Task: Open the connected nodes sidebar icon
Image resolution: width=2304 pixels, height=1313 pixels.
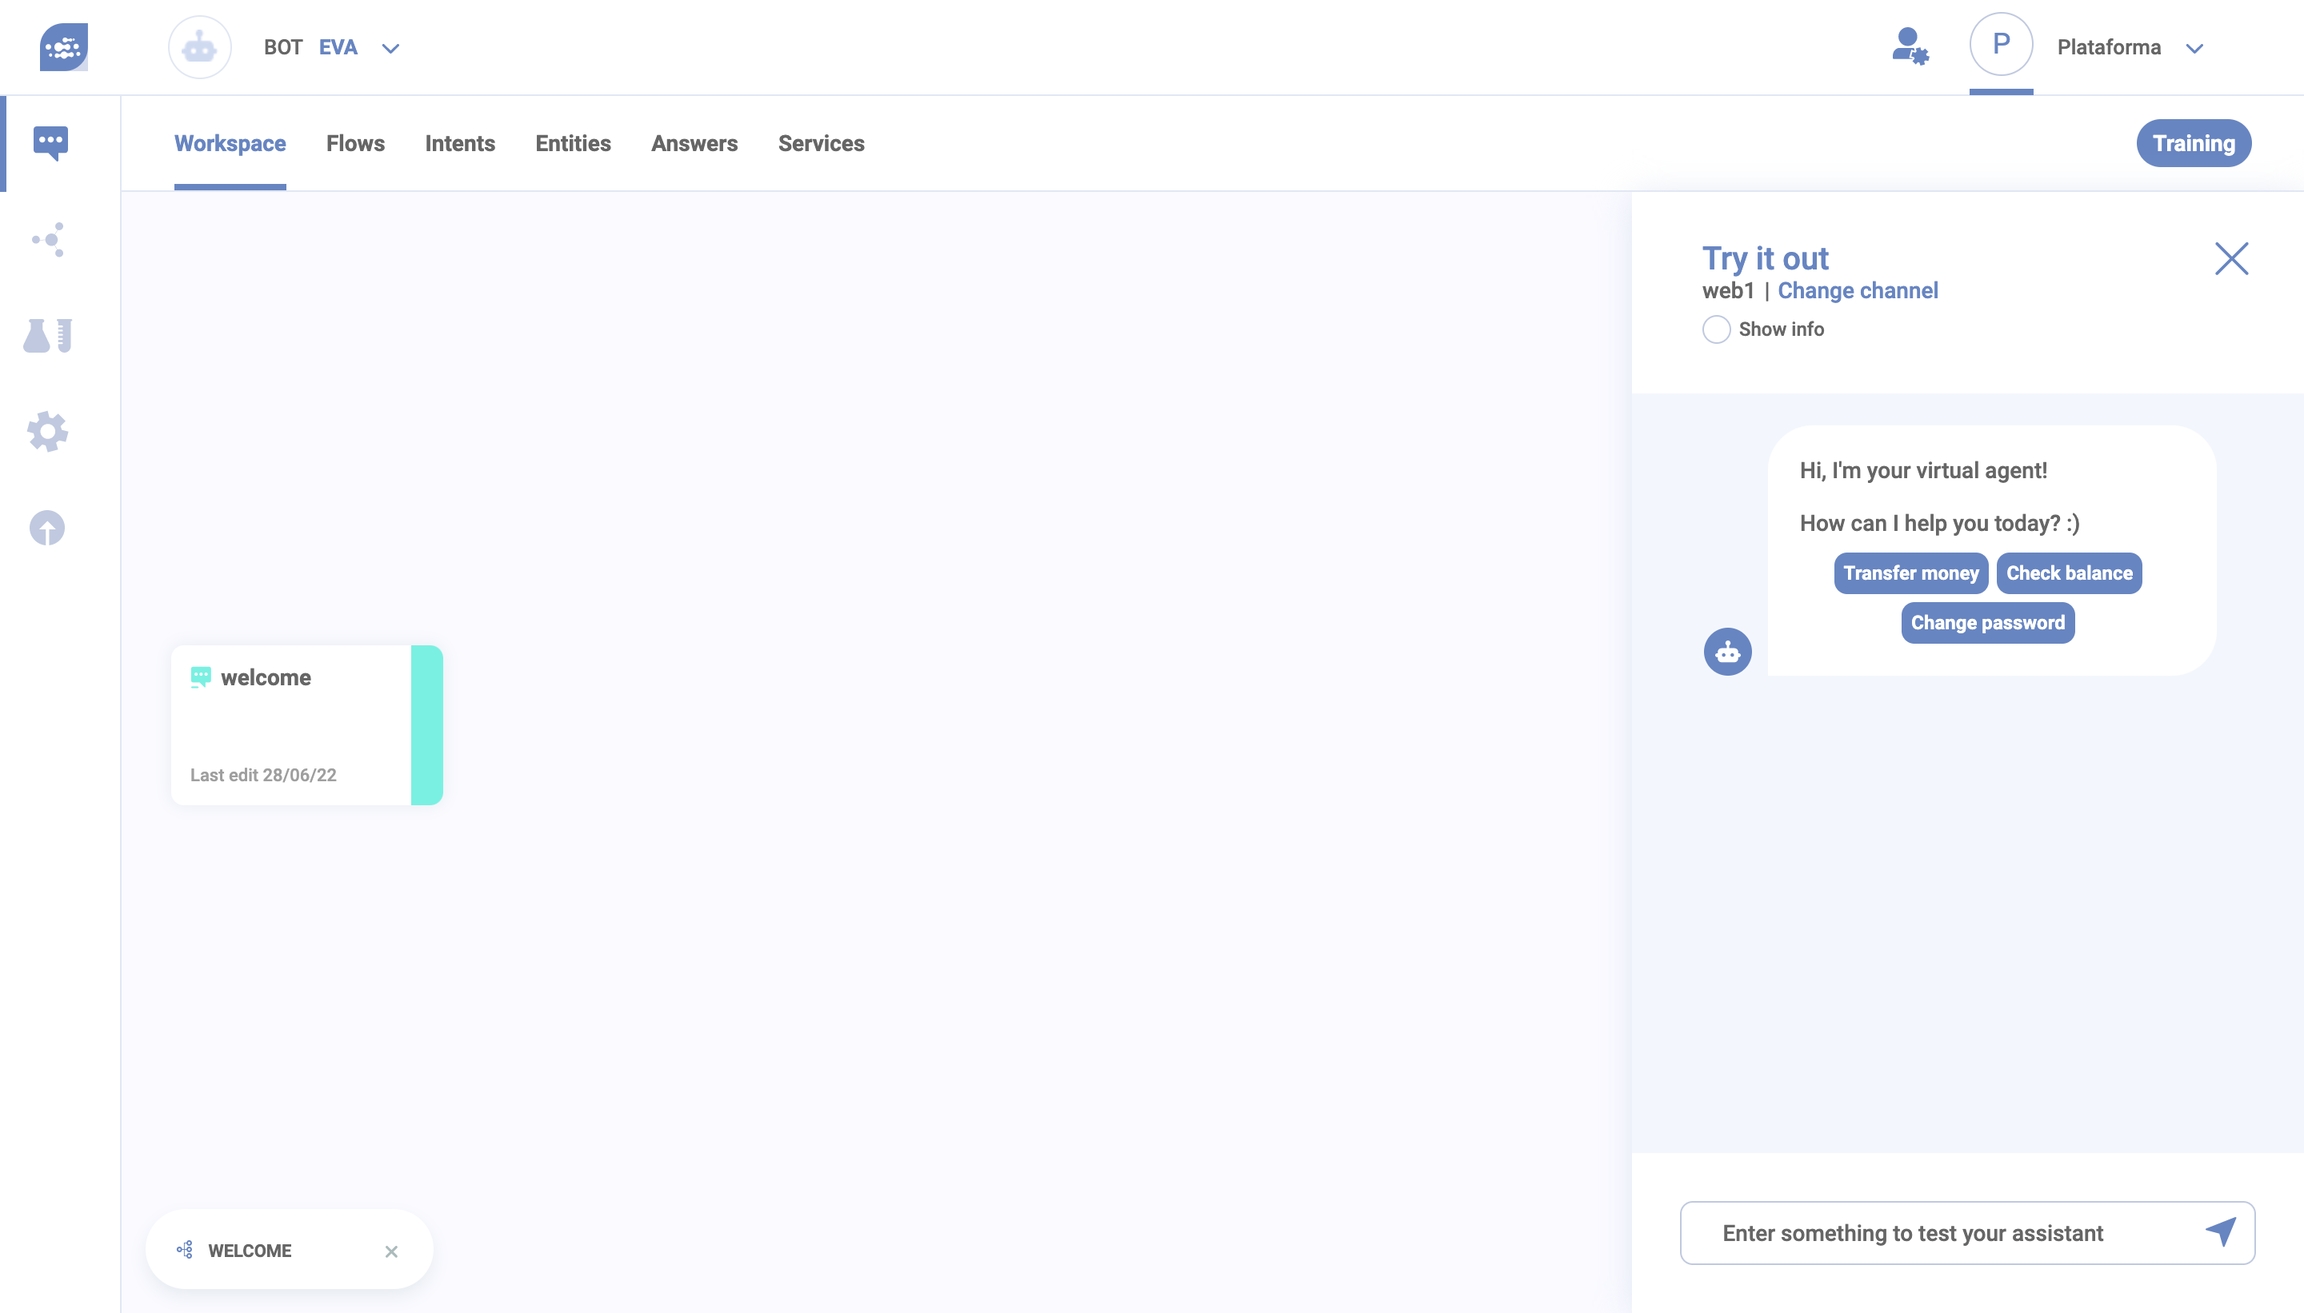Action: point(48,240)
